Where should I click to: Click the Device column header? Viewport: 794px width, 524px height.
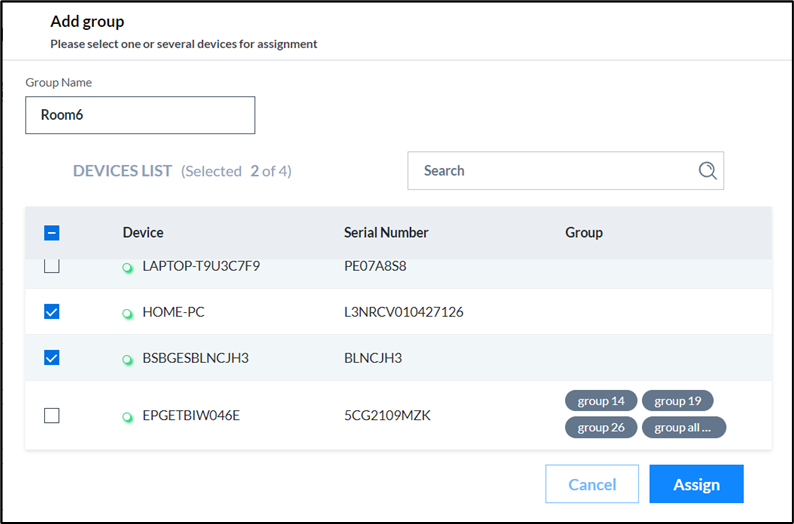pyautogui.click(x=143, y=232)
